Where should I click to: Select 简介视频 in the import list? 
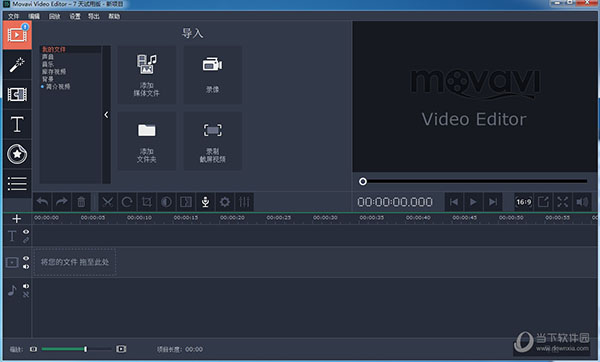[x=58, y=86]
